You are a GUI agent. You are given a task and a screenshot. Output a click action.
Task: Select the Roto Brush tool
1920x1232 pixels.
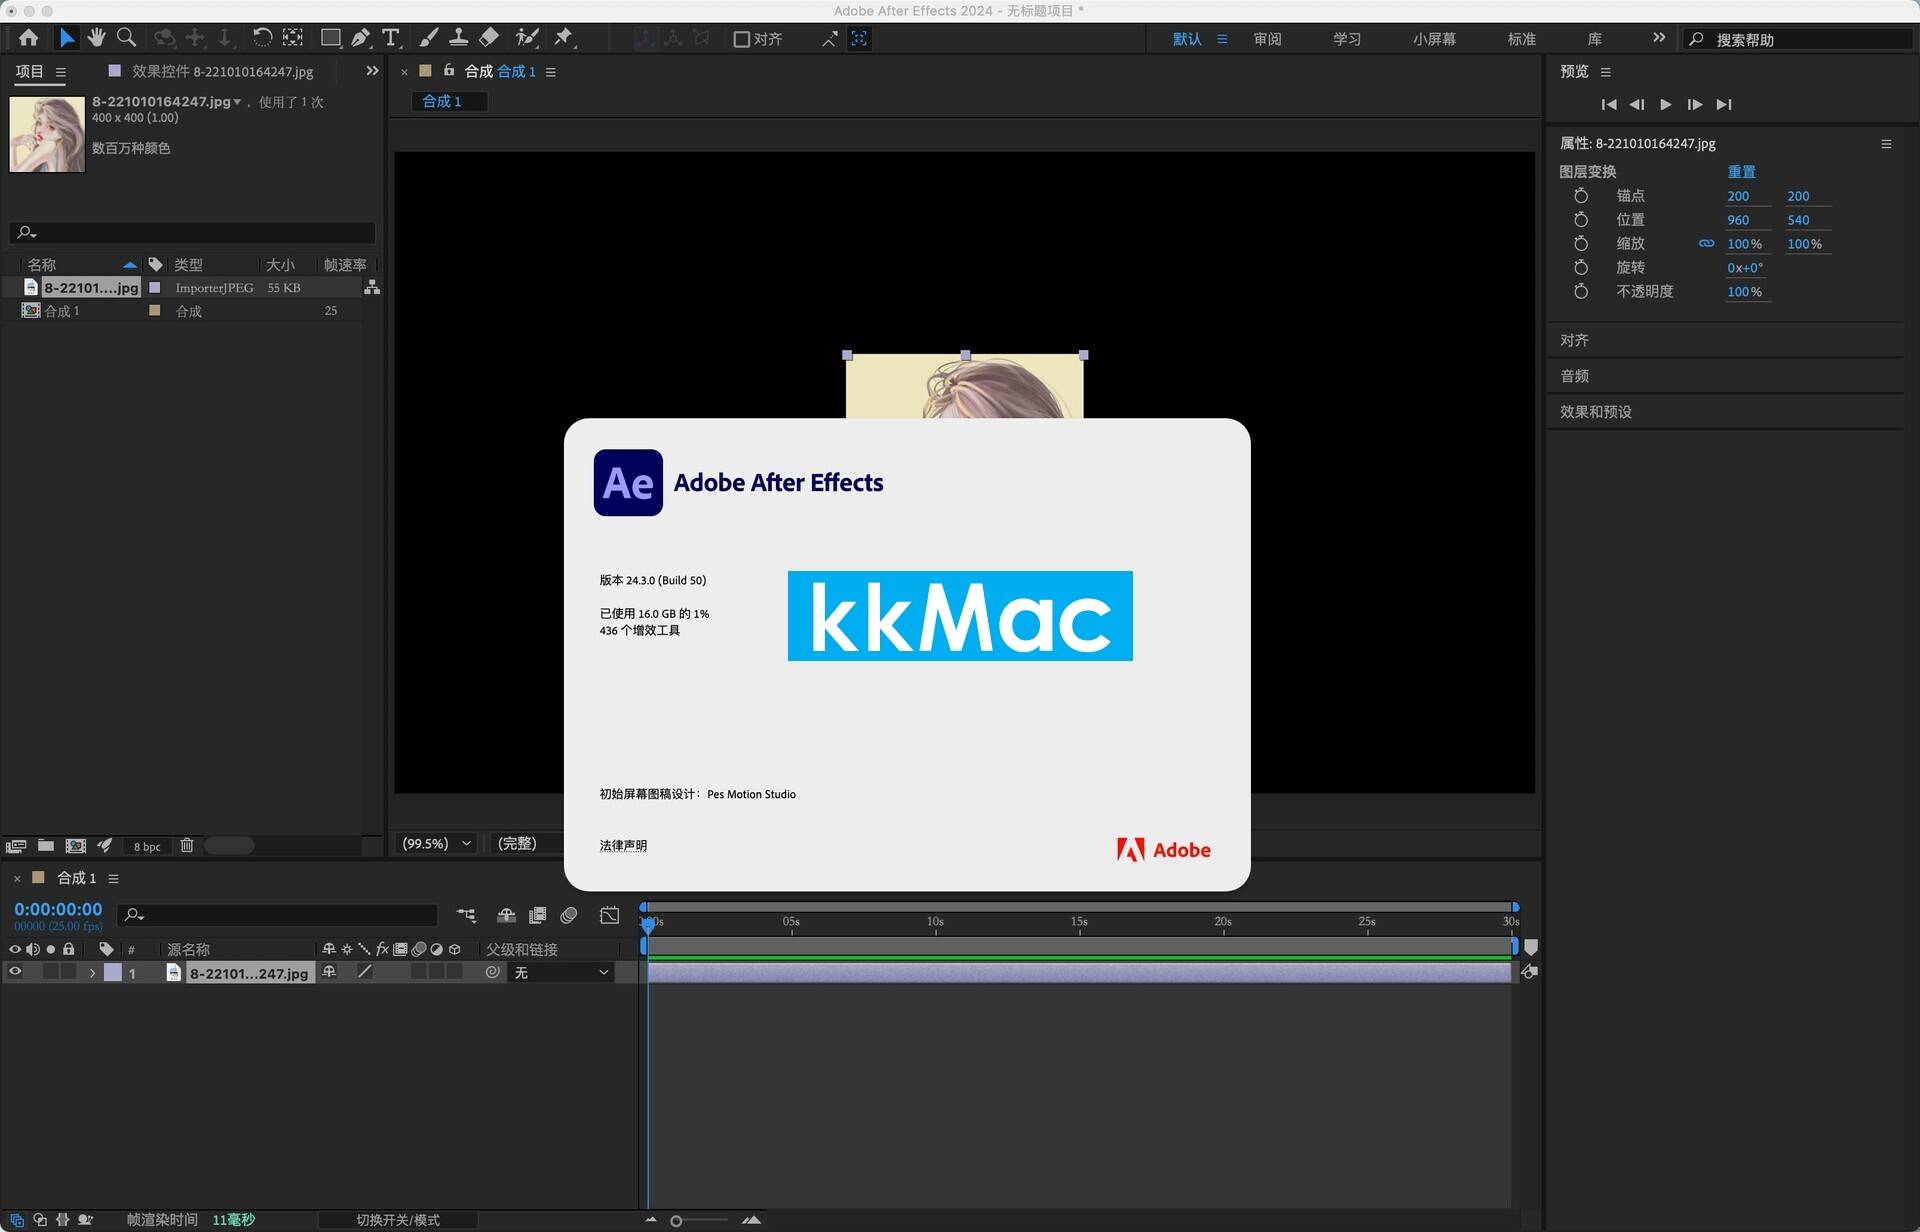coord(527,38)
